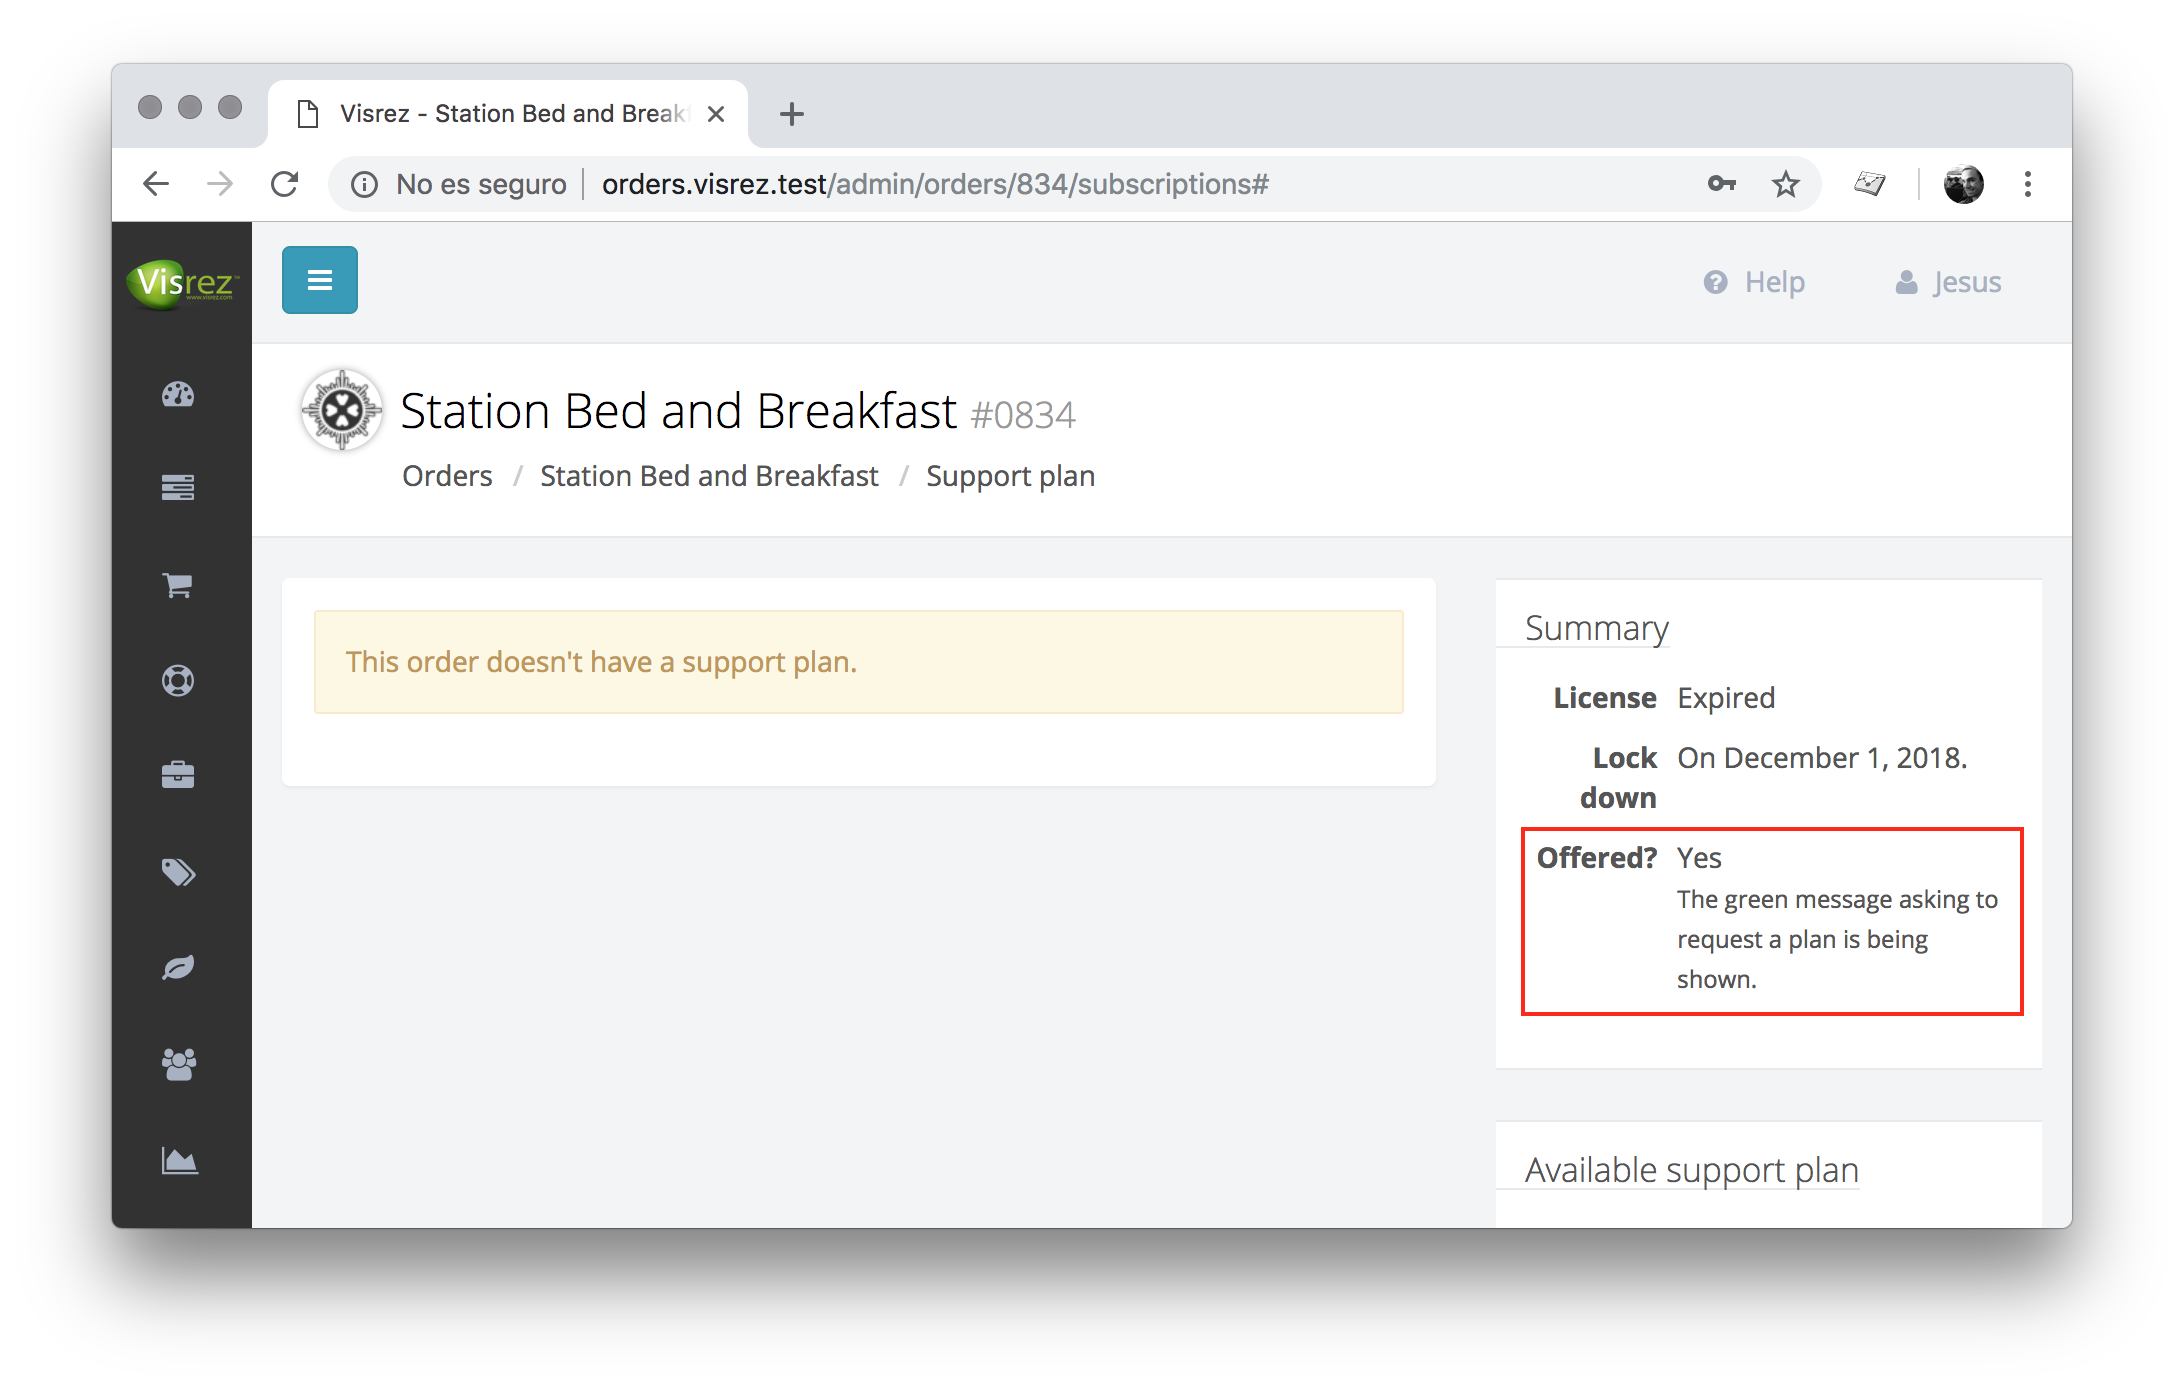This screenshot has width=2184, height=1388.
Task: Toggle the hamburger menu button
Action: (320, 280)
